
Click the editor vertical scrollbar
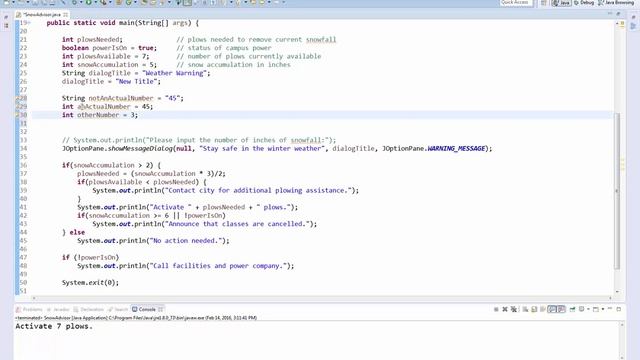click(617, 191)
